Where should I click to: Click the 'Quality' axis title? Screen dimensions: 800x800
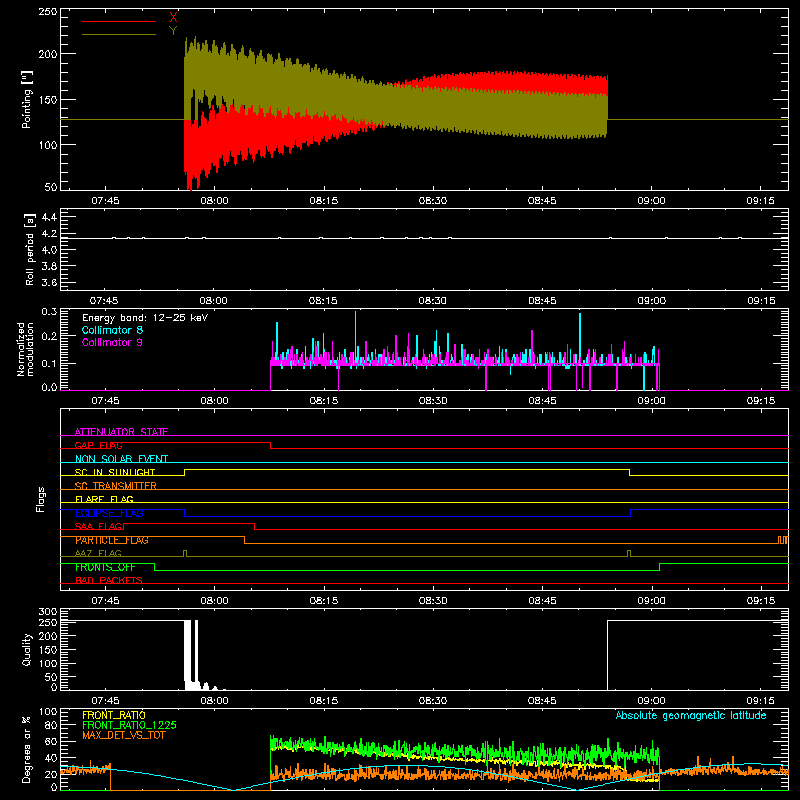point(27,649)
